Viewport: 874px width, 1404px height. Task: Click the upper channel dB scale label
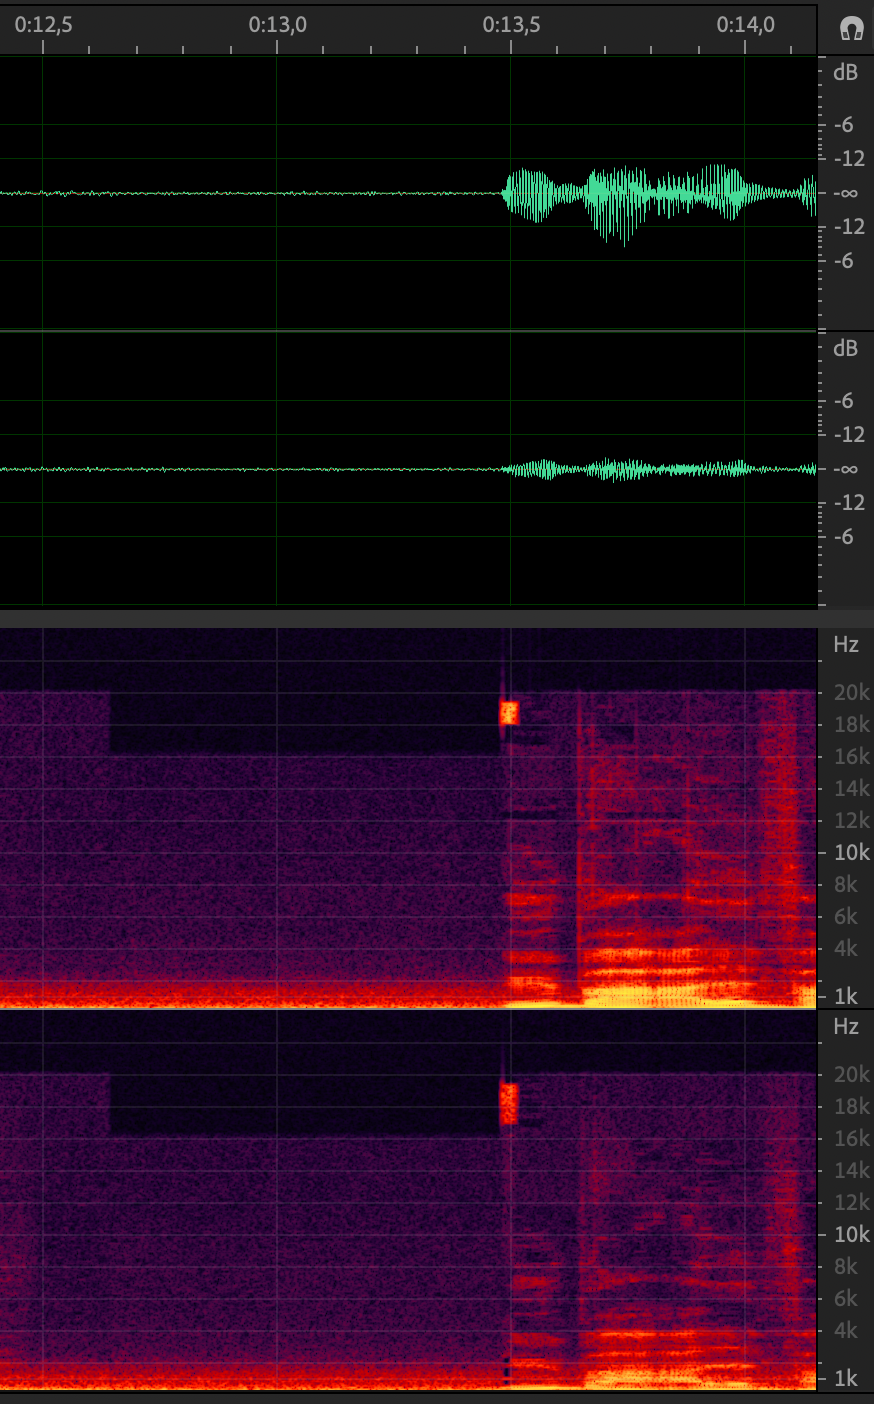(x=845, y=72)
